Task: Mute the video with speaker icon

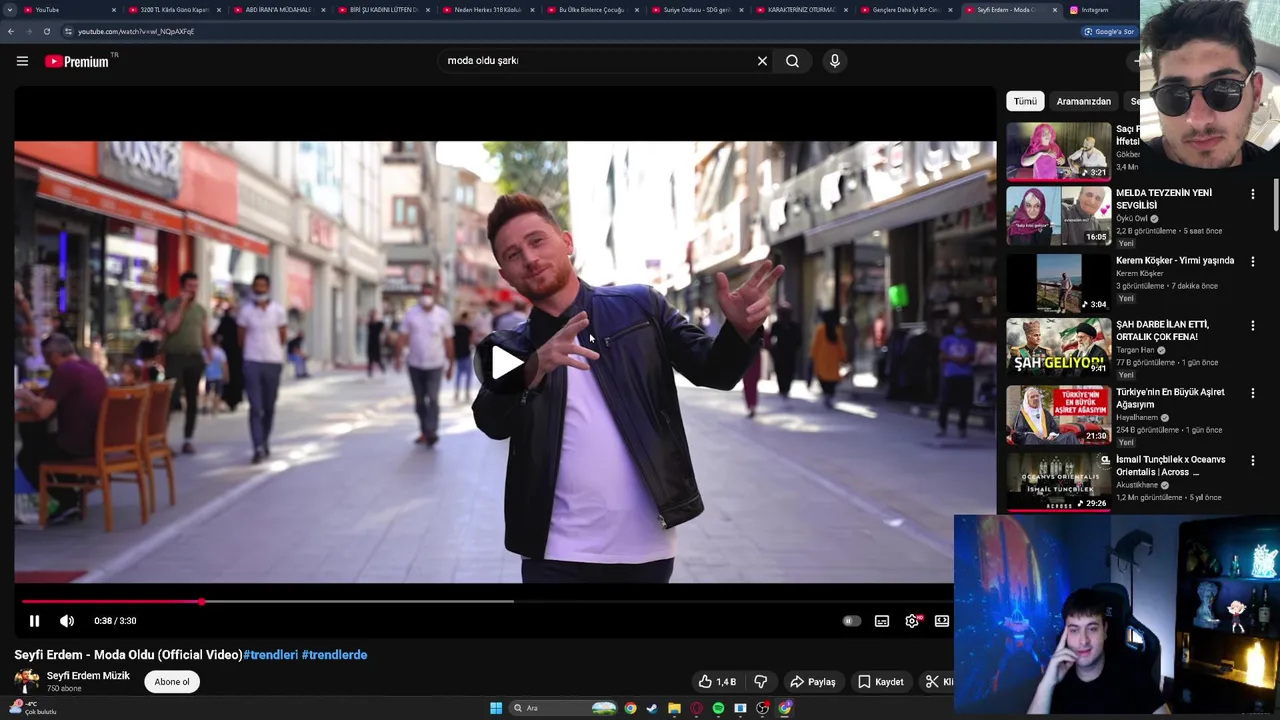Action: coord(67,621)
